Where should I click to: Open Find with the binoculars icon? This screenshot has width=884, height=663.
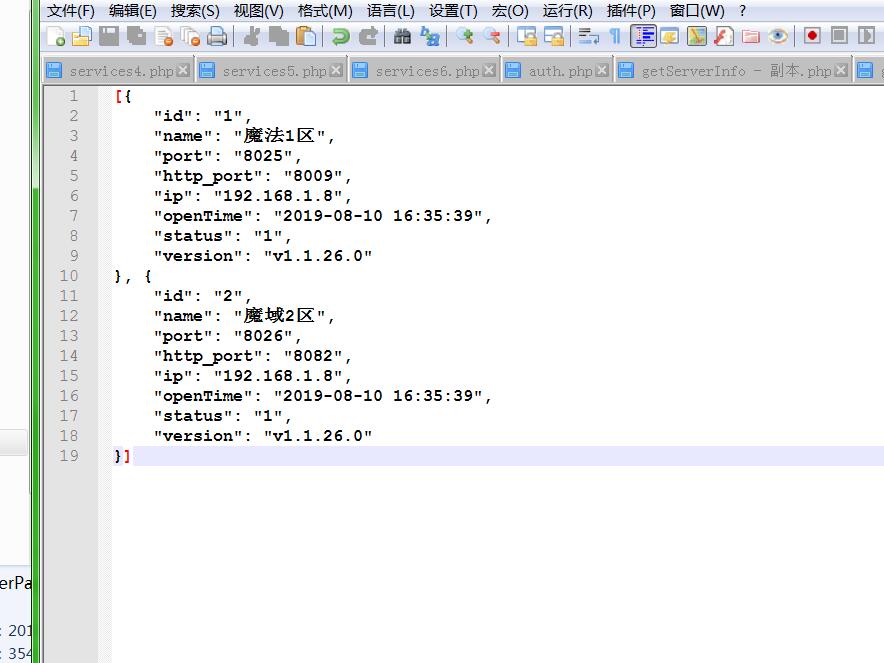[x=402, y=37]
